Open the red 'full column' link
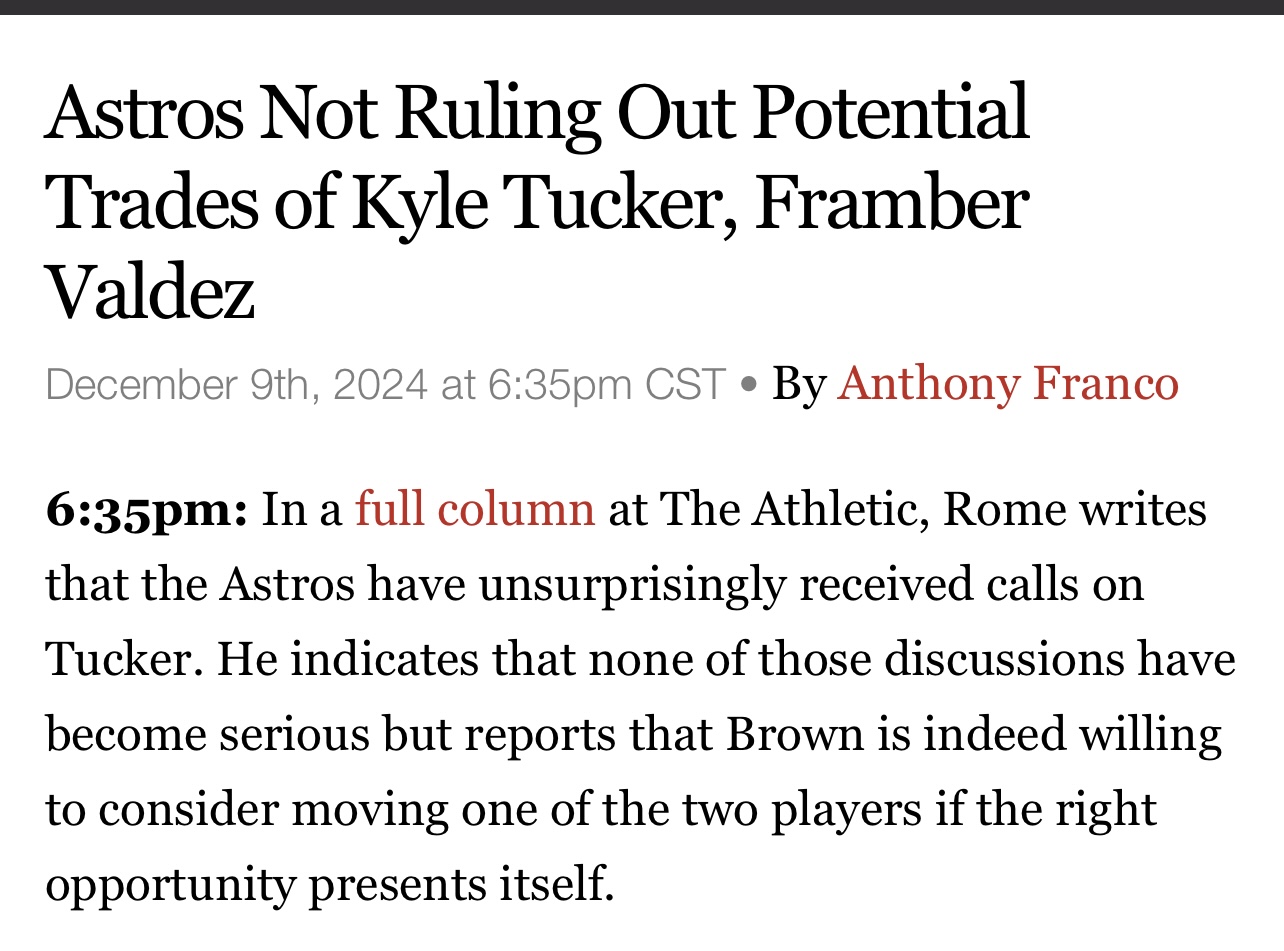This screenshot has height=951, width=1284. pyautogui.click(x=475, y=509)
